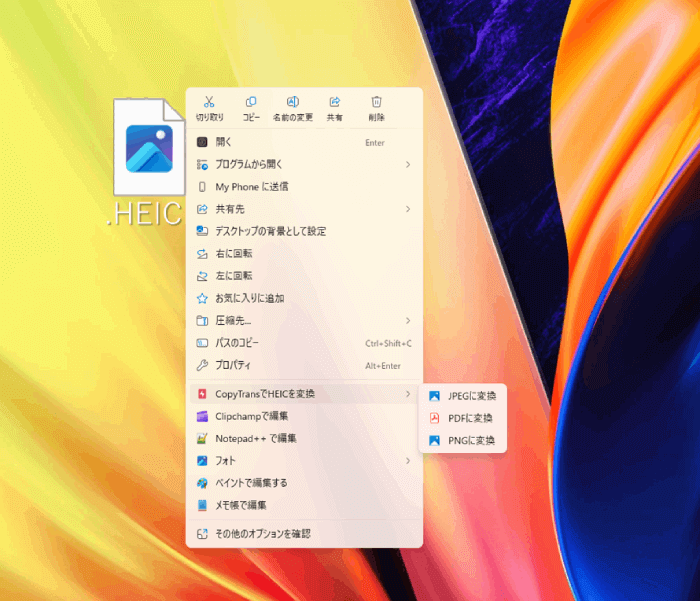Click the Notepad (メモ帳) icon
This screenshot has height=601, width=700.
pos(202,505)
